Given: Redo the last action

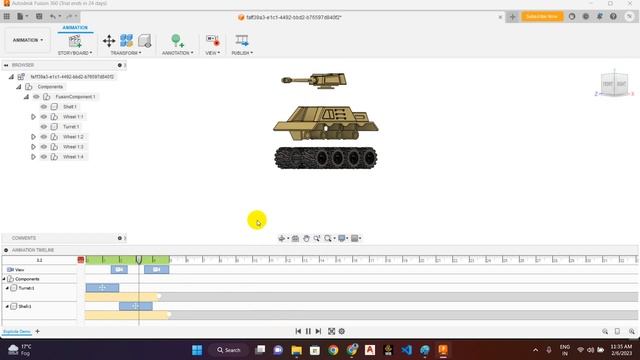Looking at the screenshot, I should (69, 16).
